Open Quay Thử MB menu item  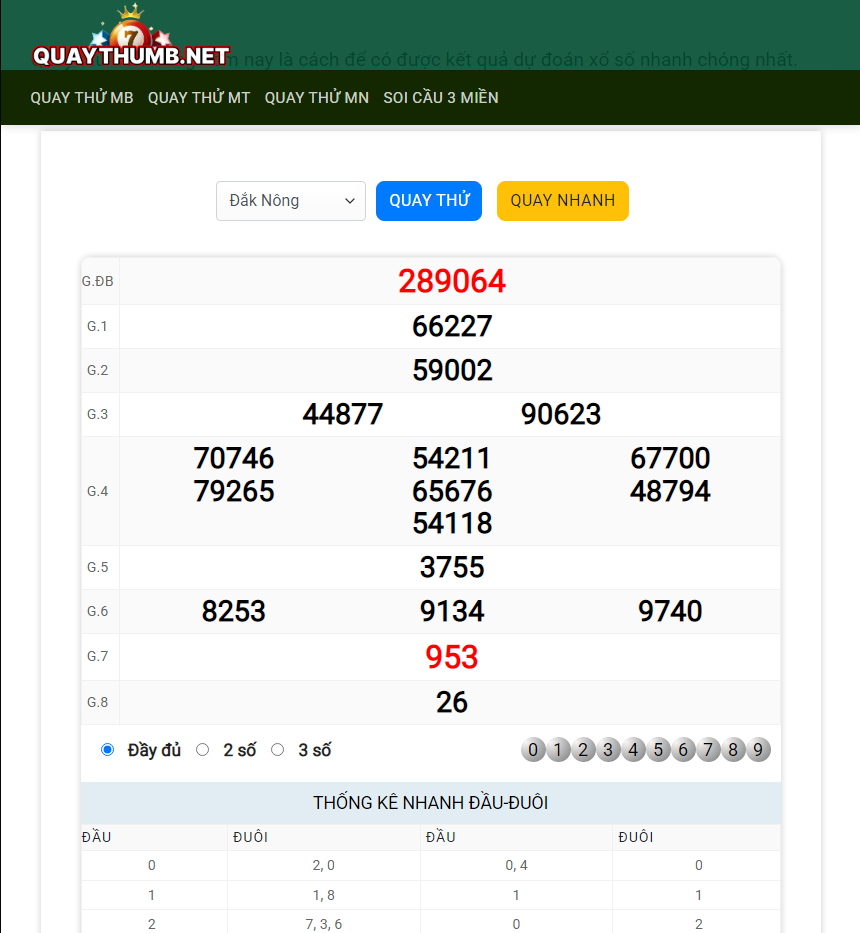pyautogui.click(x=82, y=98)
